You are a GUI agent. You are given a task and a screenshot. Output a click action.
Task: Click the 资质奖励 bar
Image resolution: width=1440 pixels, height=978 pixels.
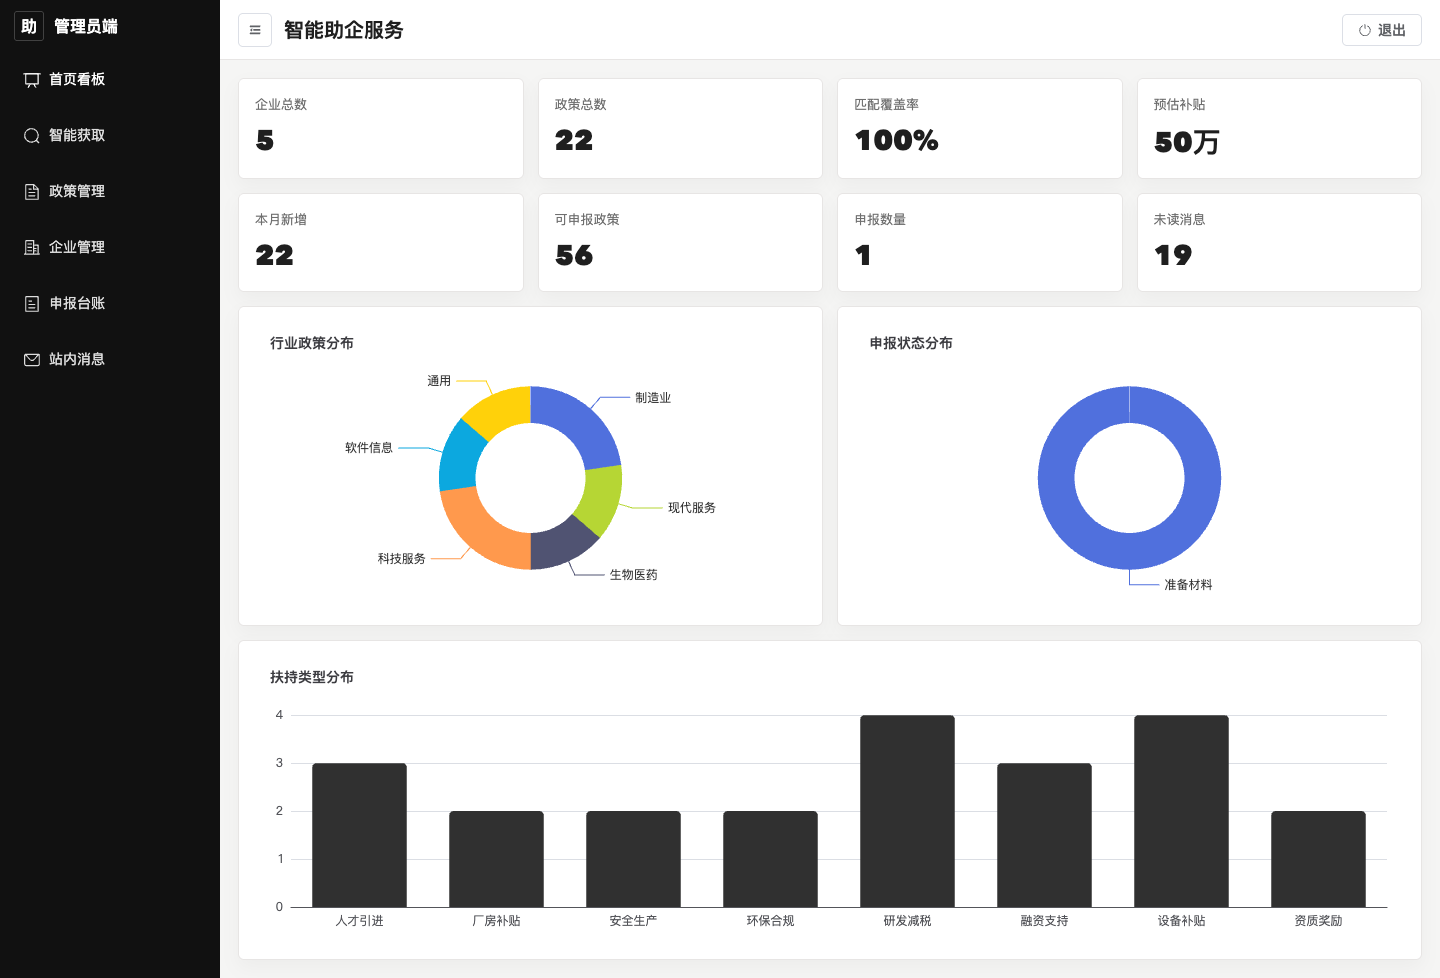point(1318,859)
